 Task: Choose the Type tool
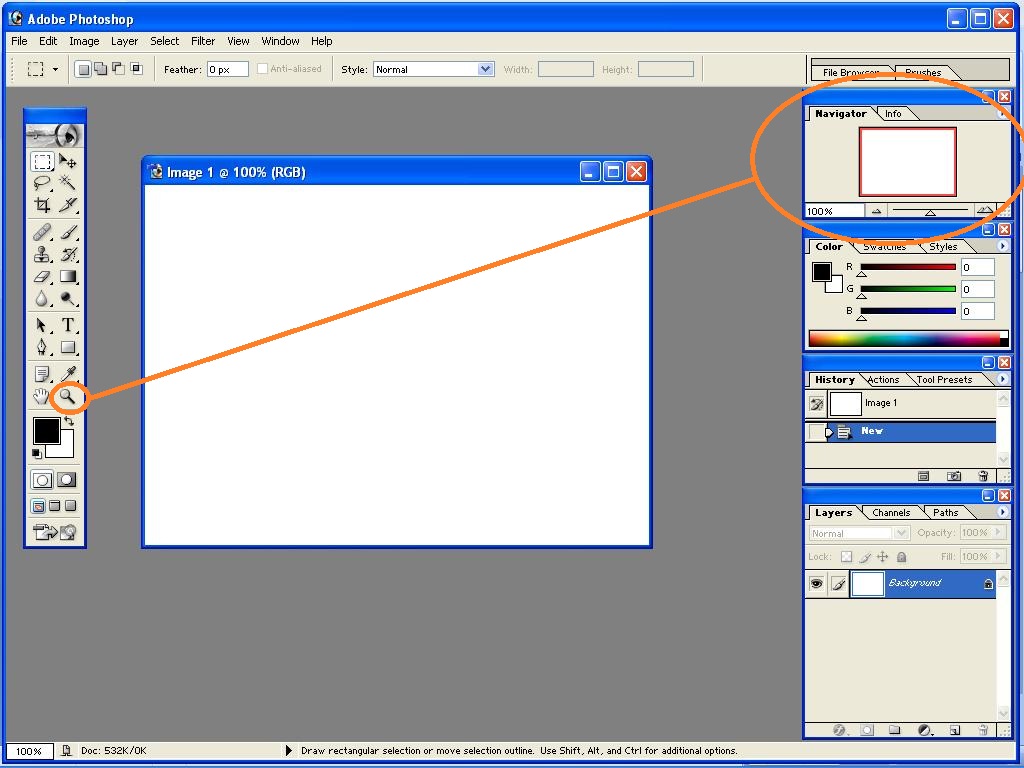coord(68,325)
